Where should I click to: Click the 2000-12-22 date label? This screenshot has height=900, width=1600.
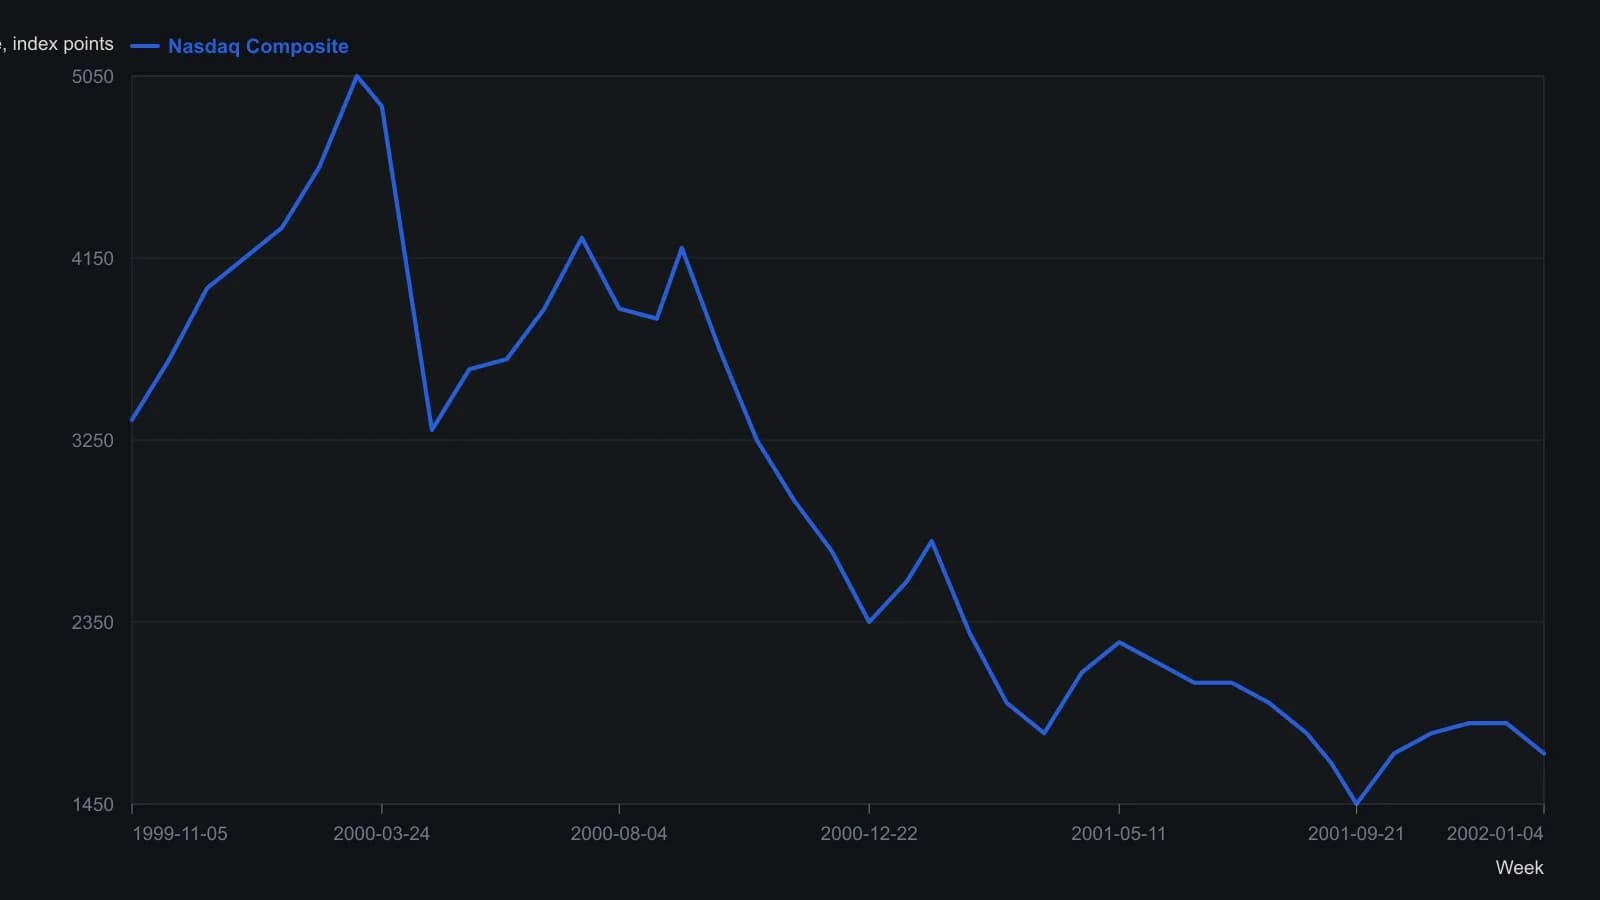869,834
